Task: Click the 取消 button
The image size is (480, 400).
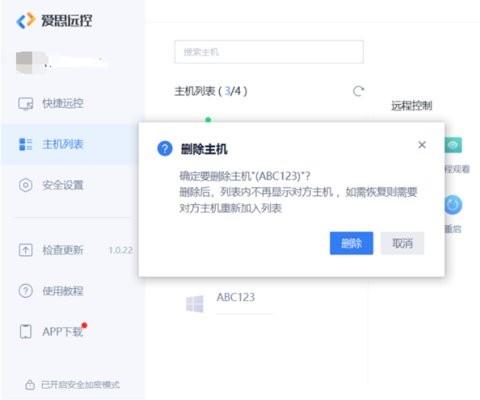Action: click(x=402, y=243)
